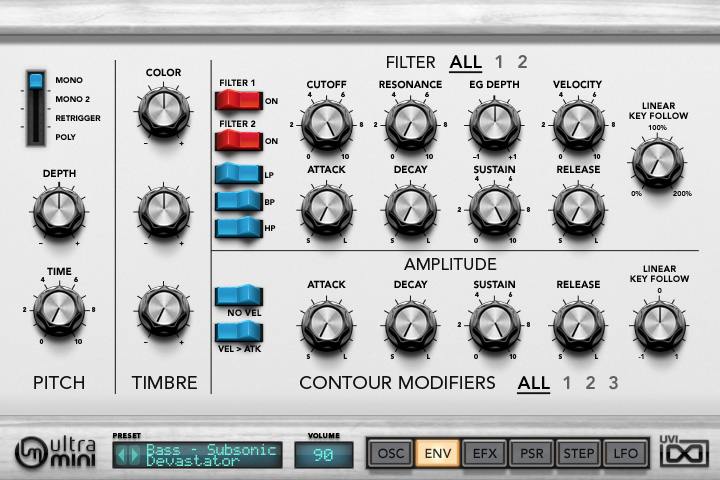
Task: Click the filter RELEASE knob
Action: (x=579, y=209)
